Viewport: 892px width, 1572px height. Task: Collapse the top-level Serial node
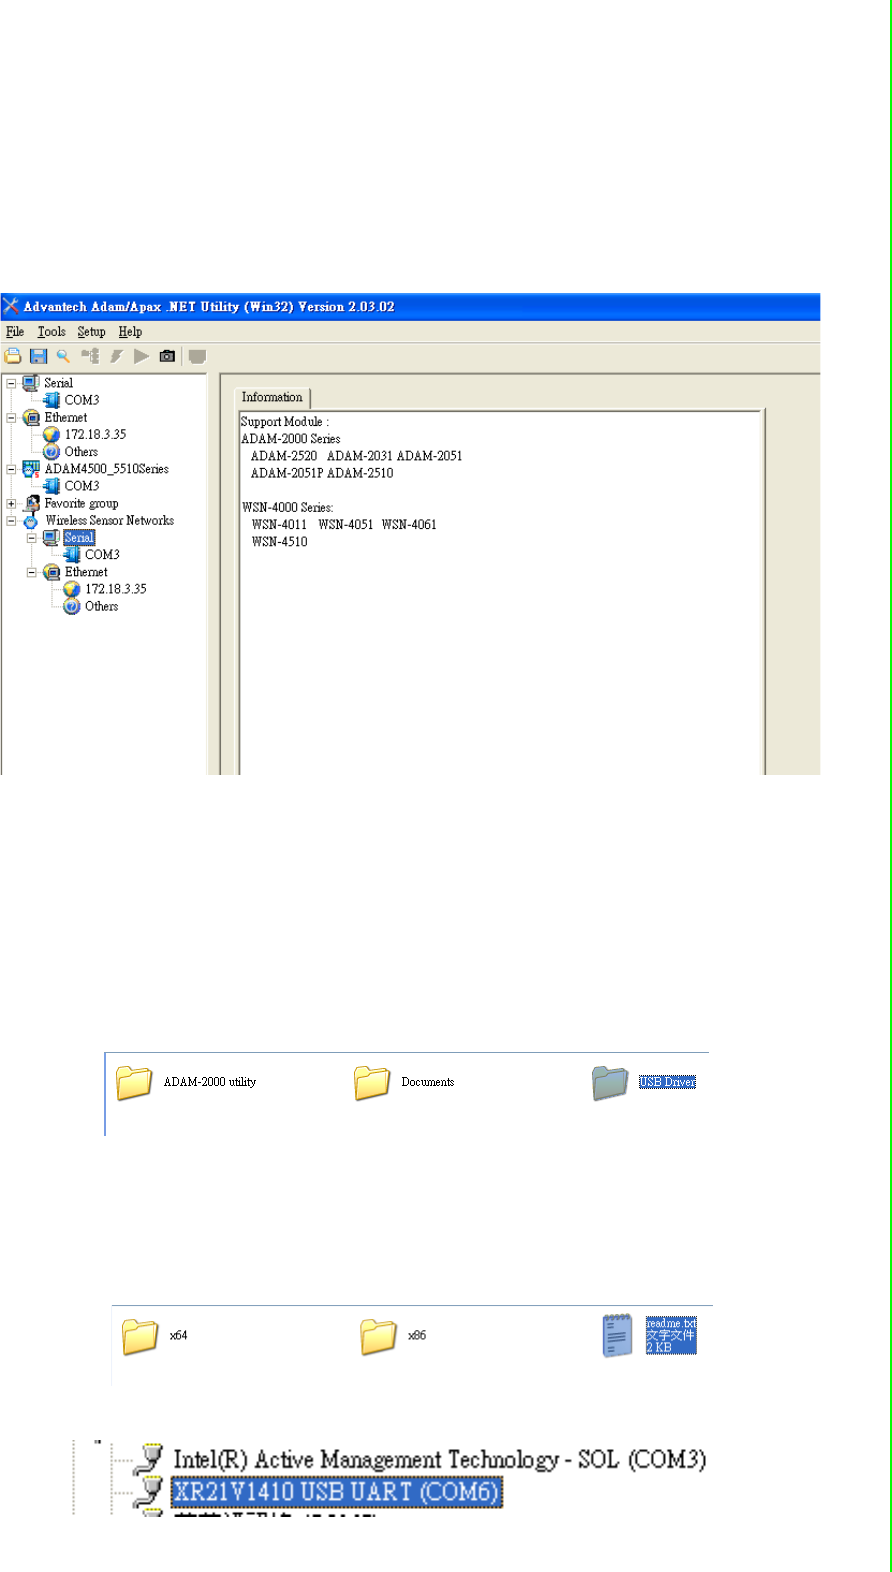click(x=12, y=383)
